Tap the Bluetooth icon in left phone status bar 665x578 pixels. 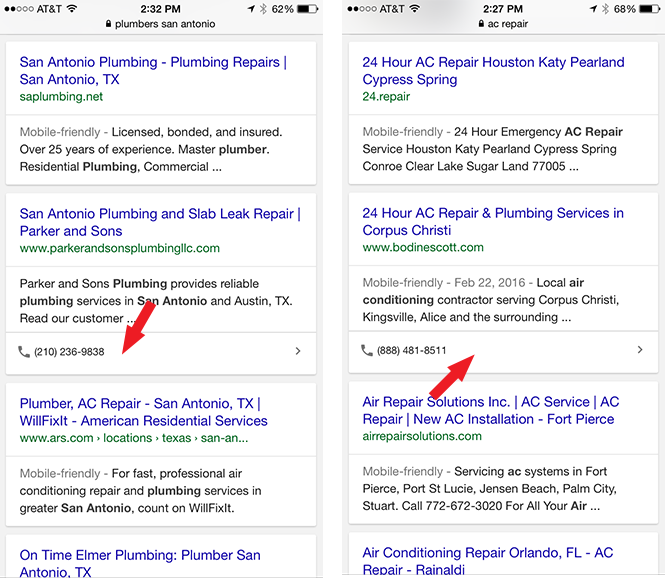tap(263, 9)
